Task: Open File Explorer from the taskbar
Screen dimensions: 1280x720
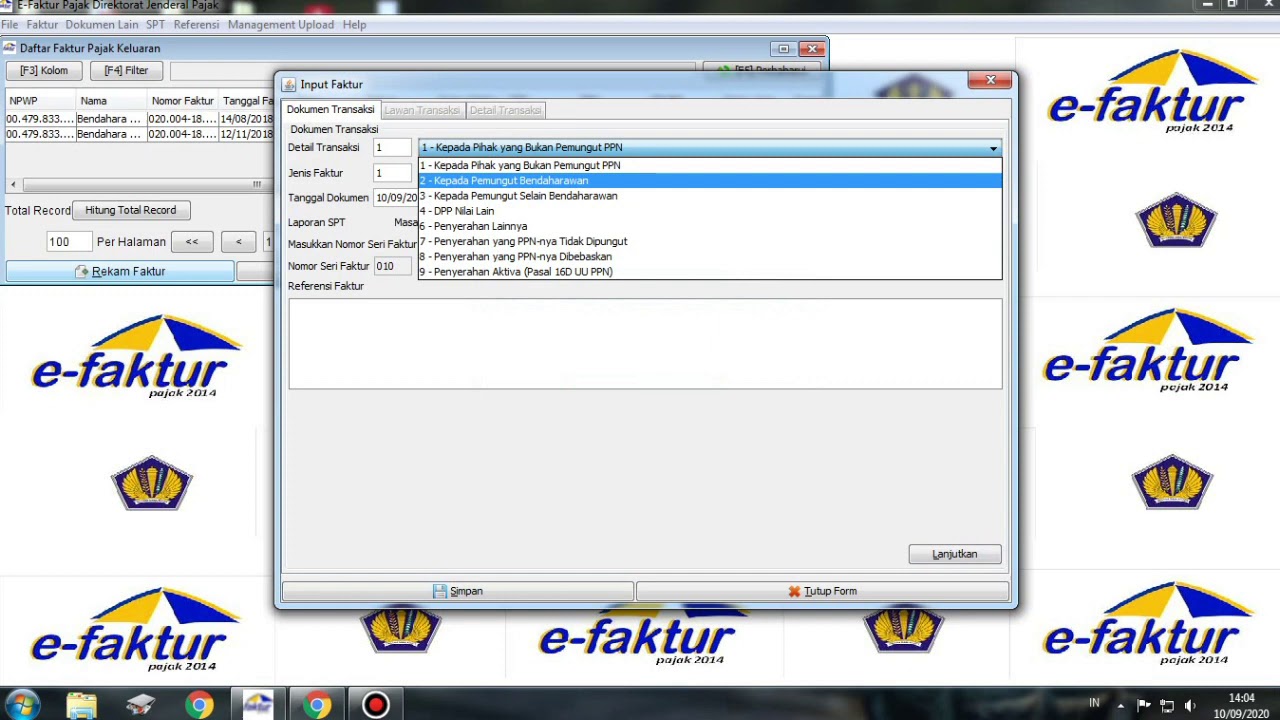Action: pos(81,705)
